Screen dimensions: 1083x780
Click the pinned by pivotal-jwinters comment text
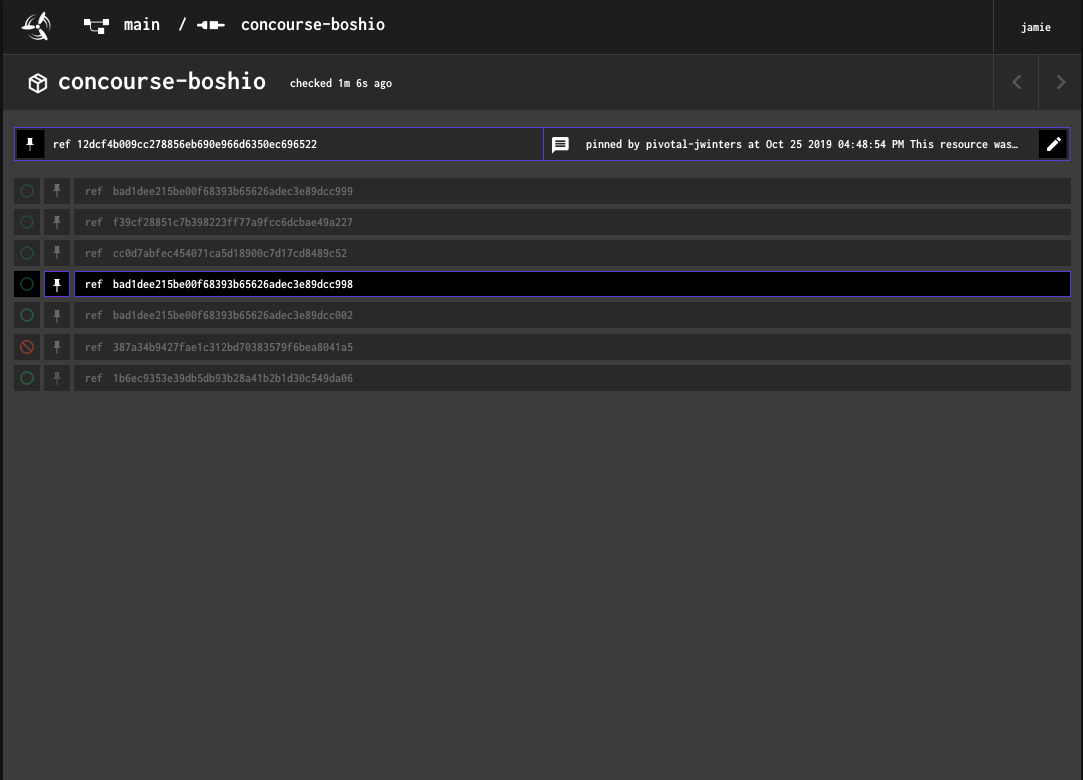pos(801,144)
